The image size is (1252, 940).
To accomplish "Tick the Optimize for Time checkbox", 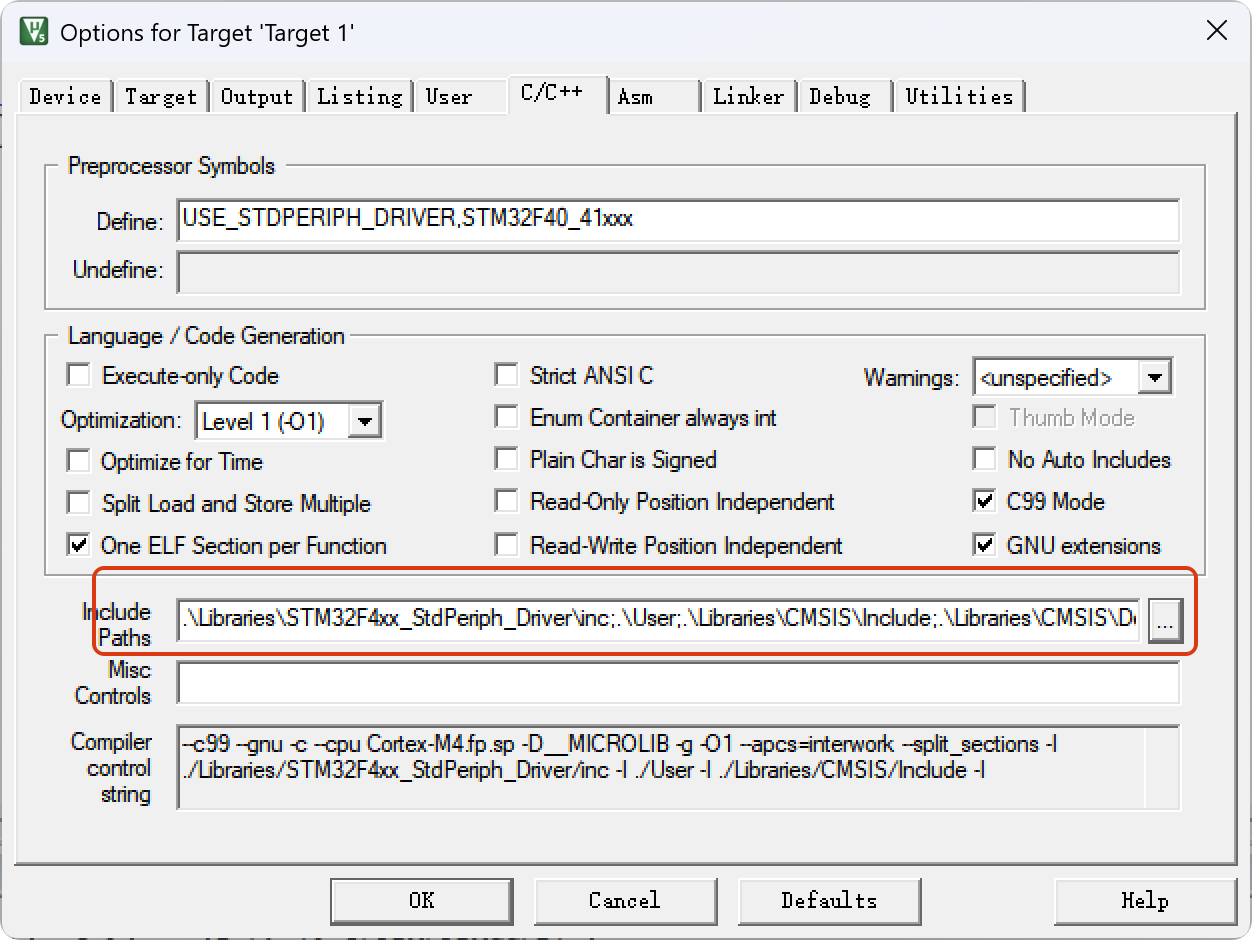I will pos(78,462).
